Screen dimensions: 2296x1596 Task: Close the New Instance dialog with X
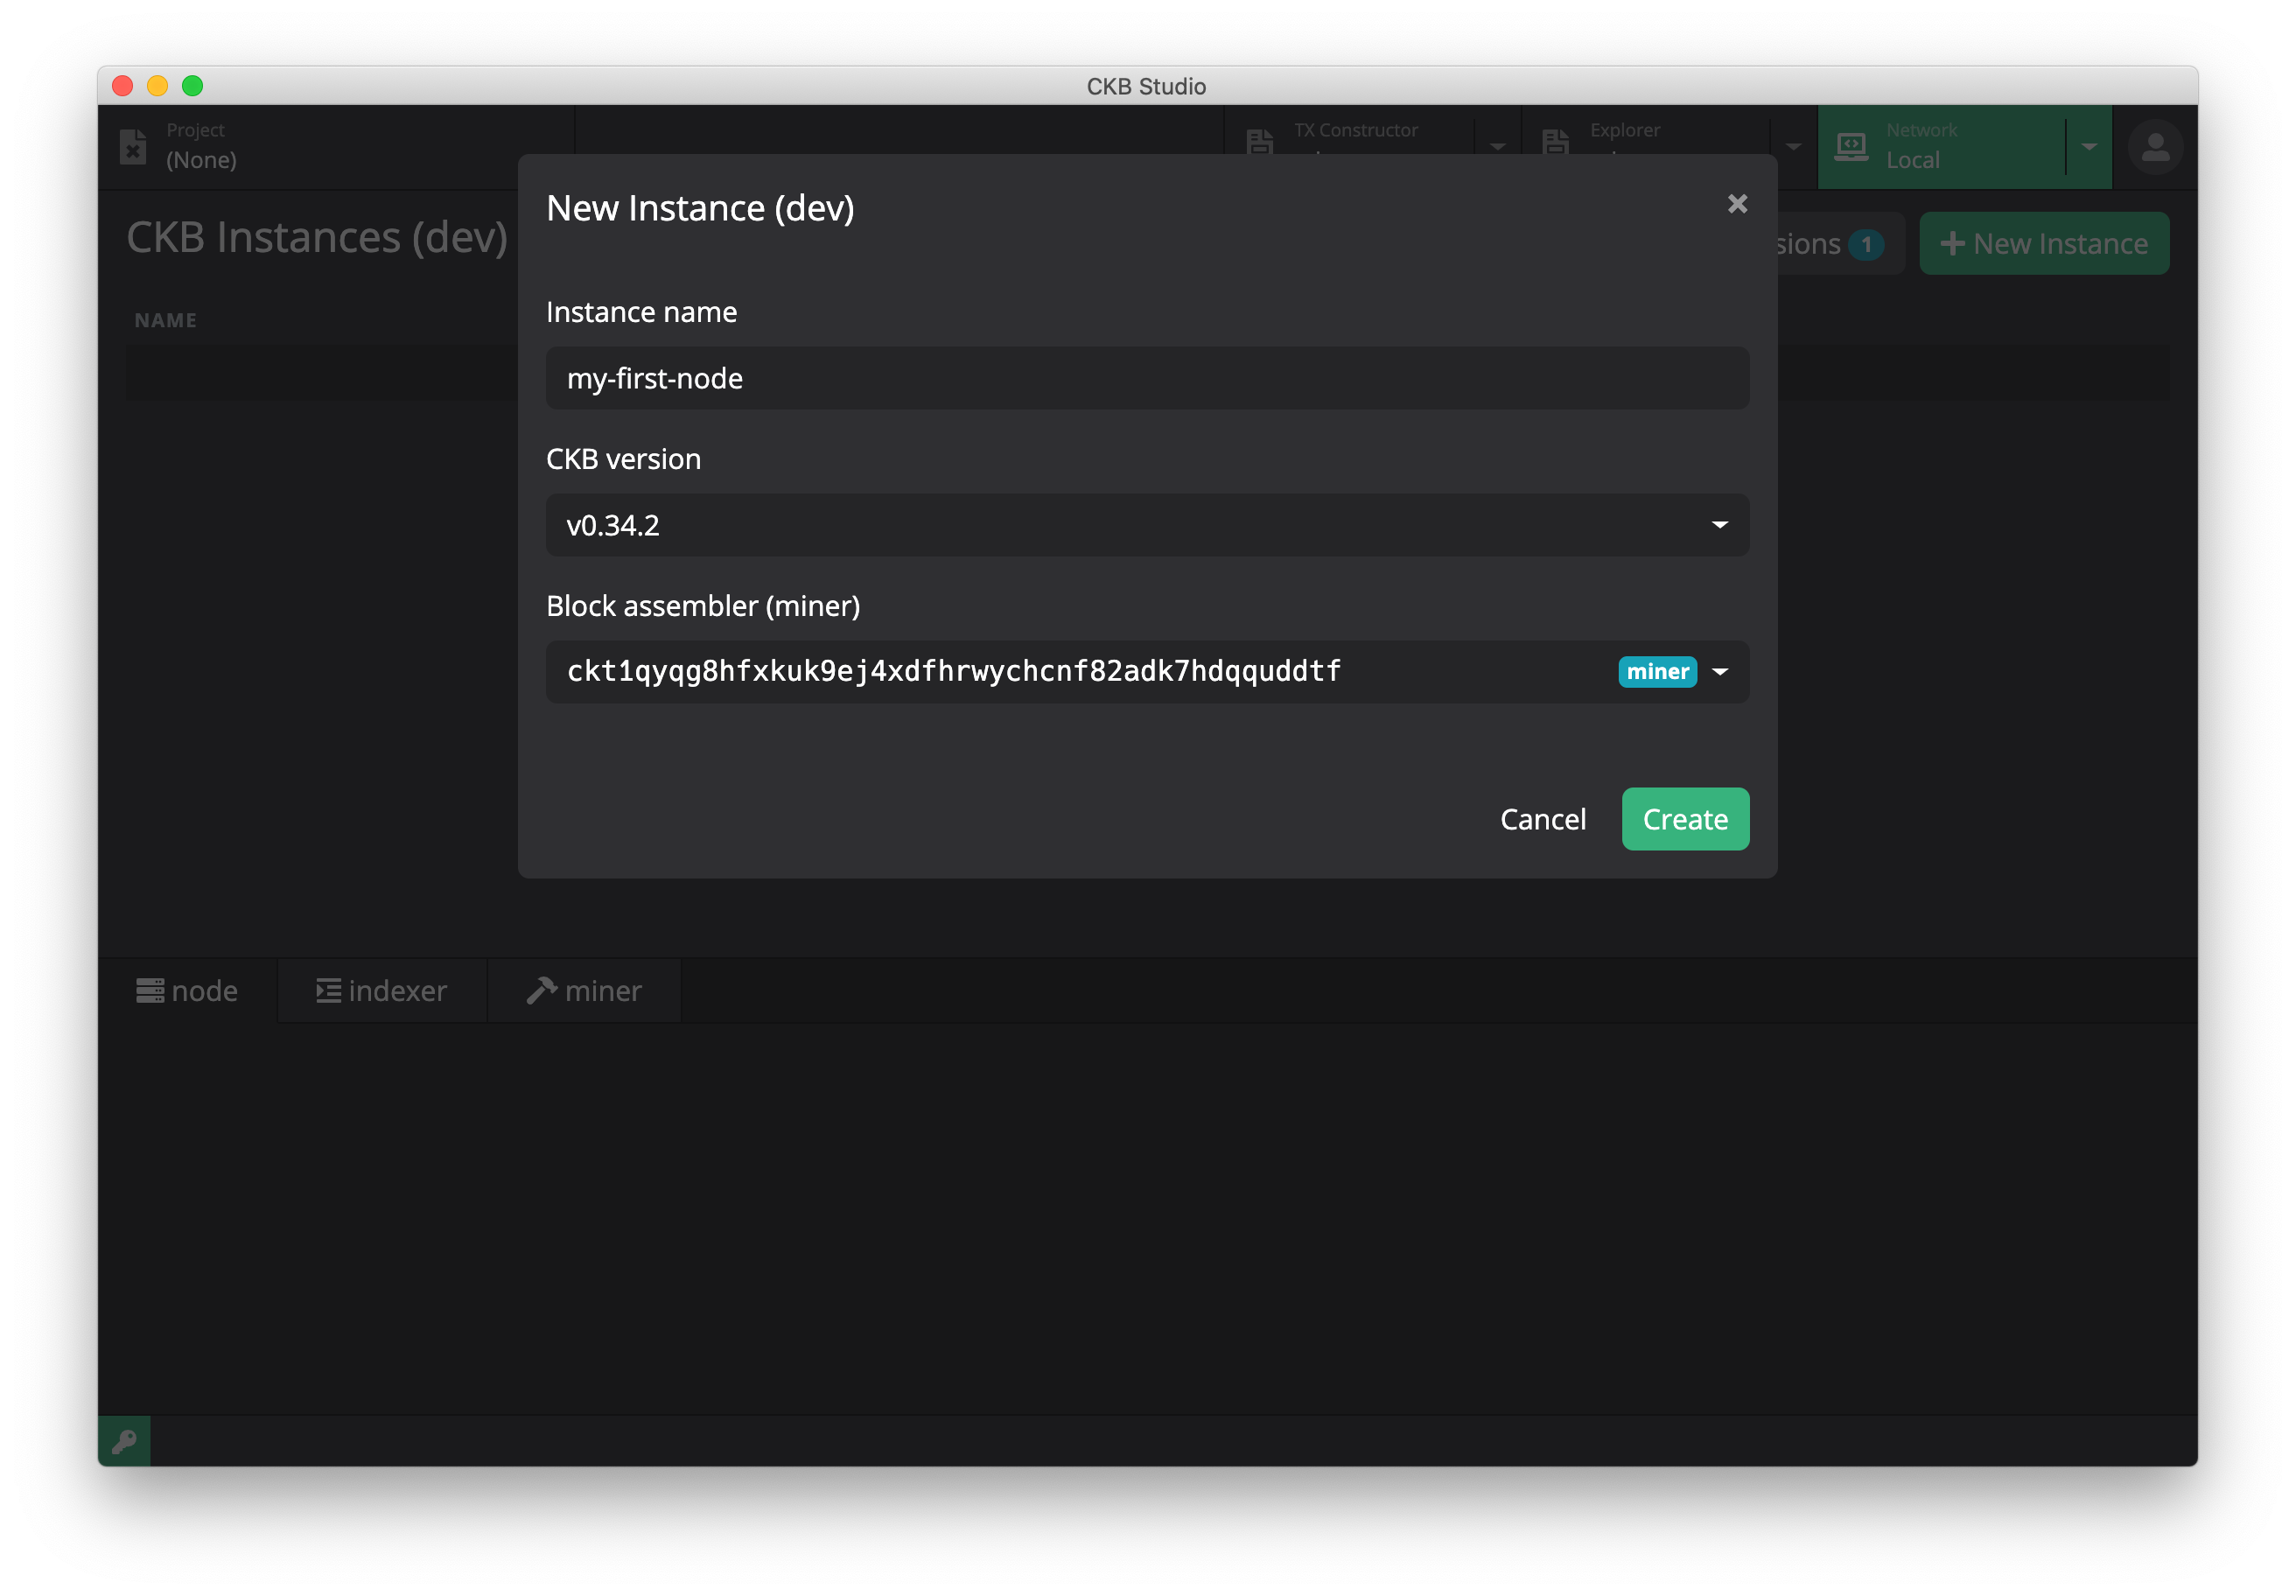(x=1737, y=204)
